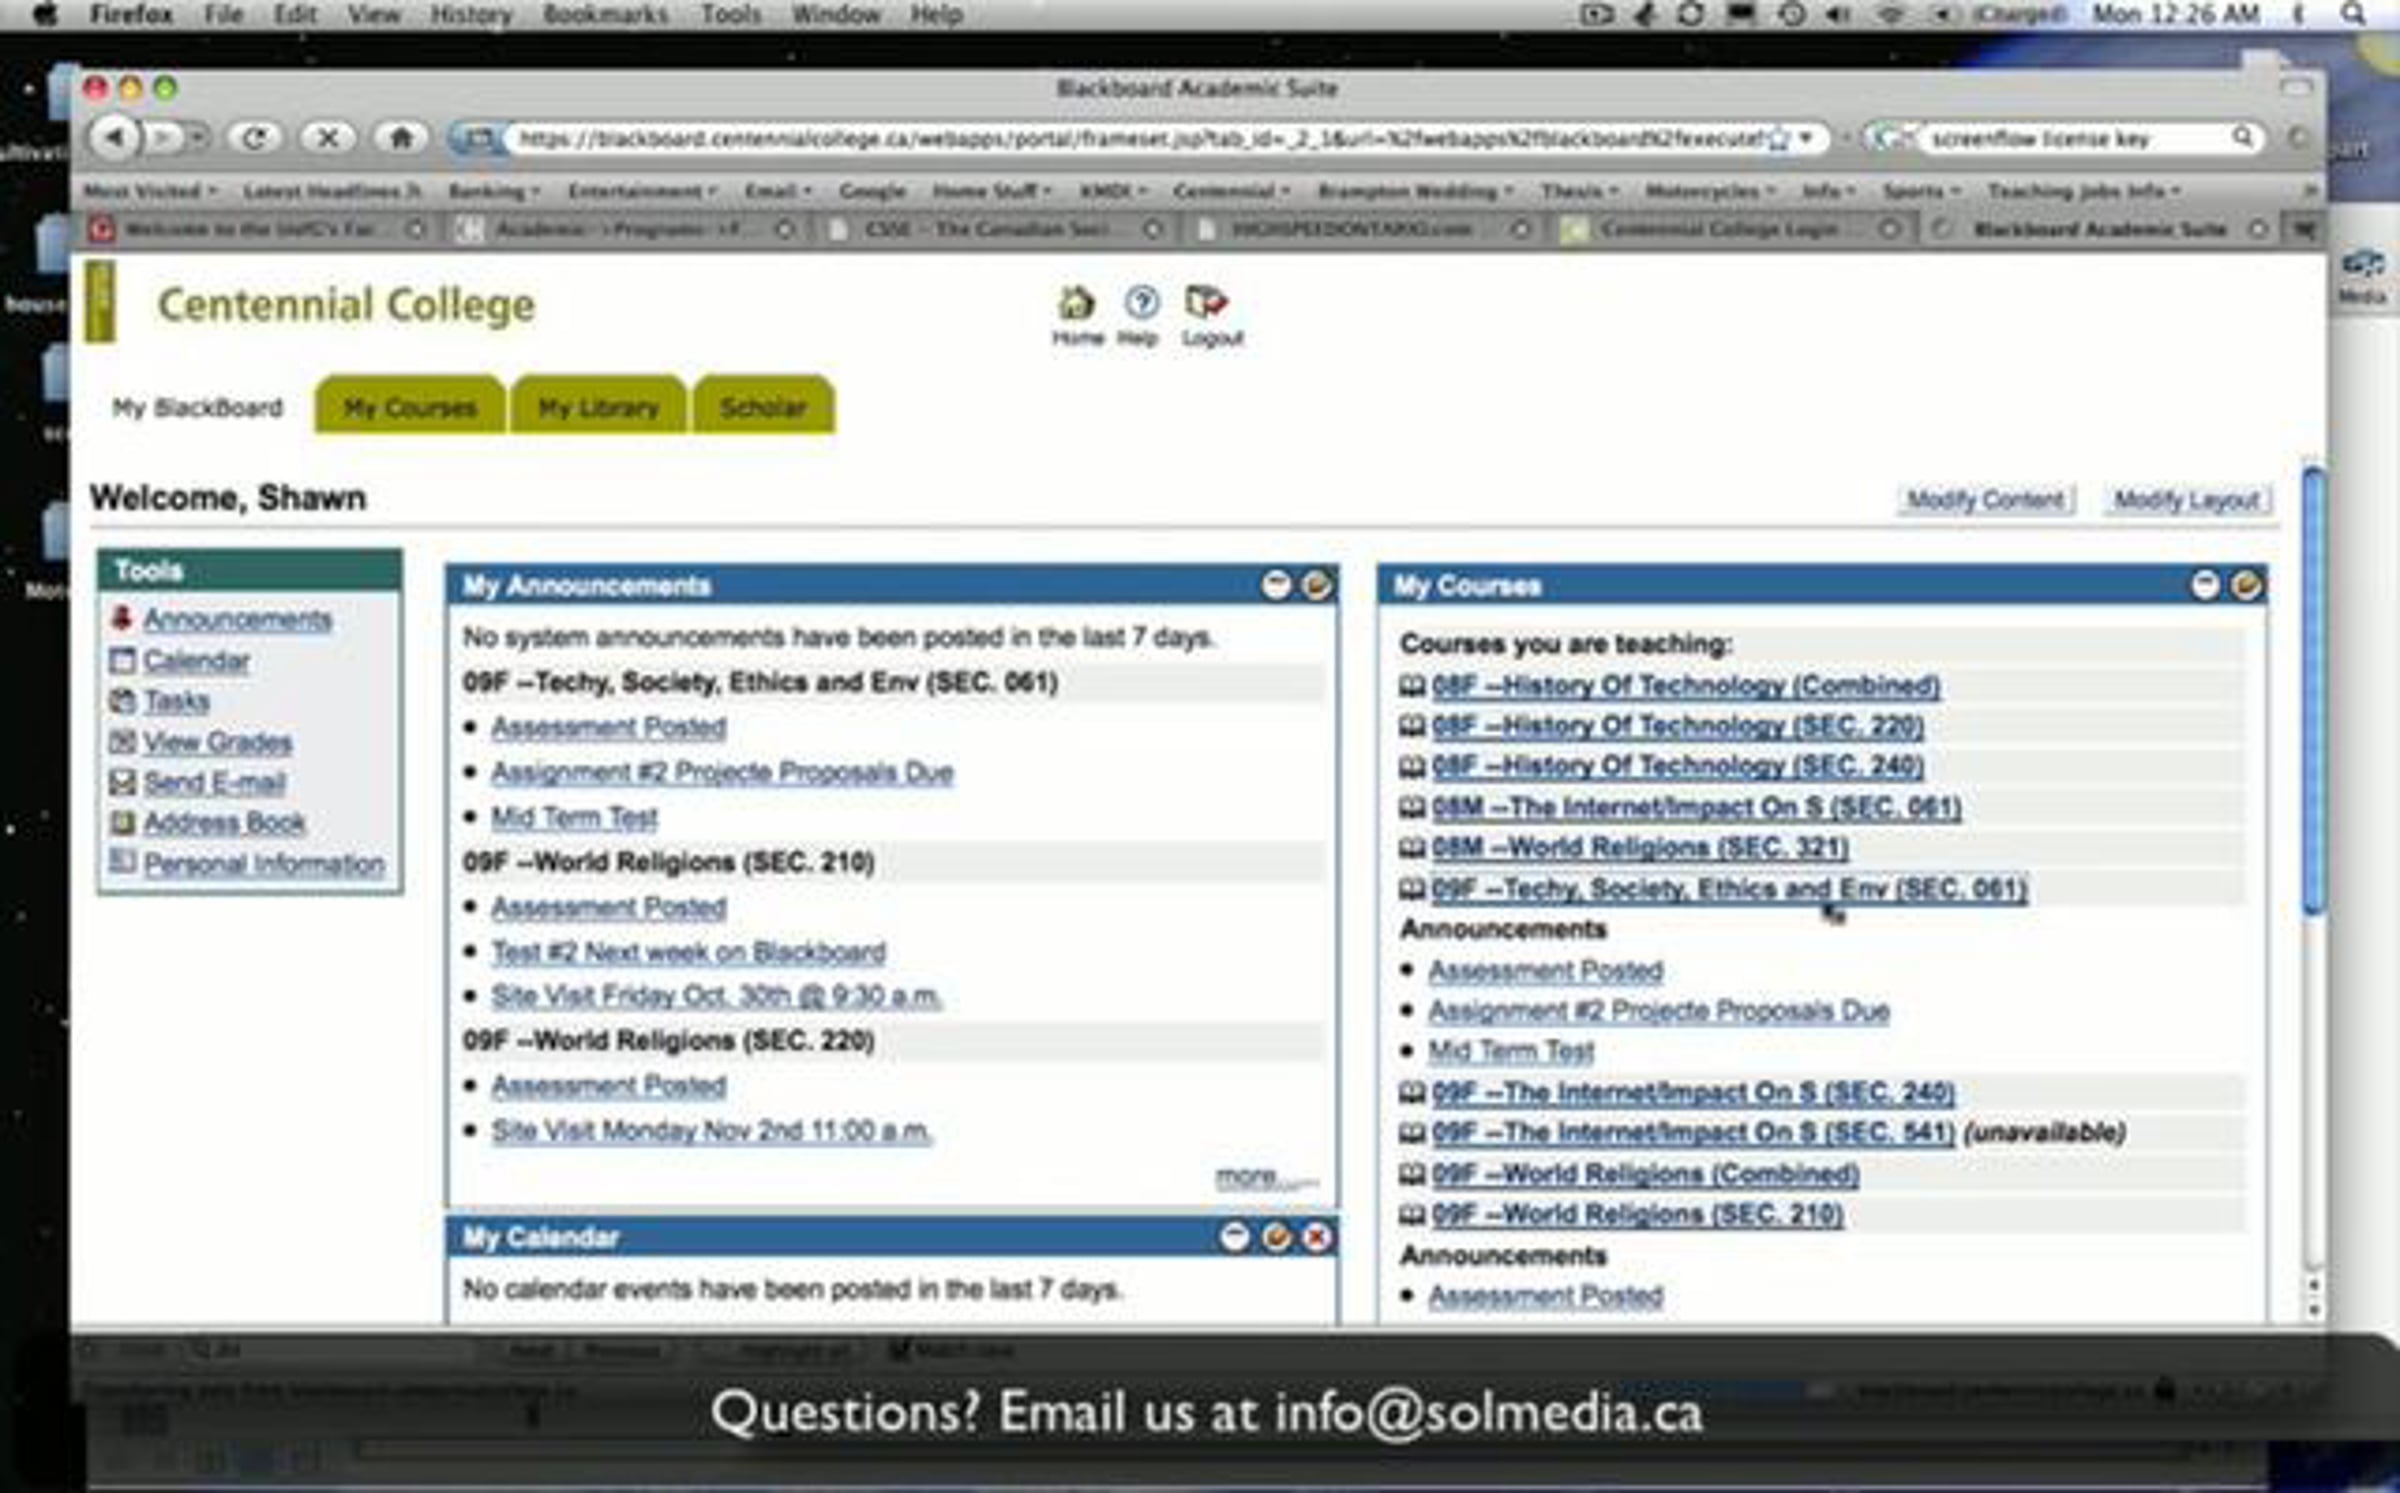The height and width of the screenshot is (1493, 2400).
Task: Minimize the My Calendar module
Action: pos(1235,1237)
